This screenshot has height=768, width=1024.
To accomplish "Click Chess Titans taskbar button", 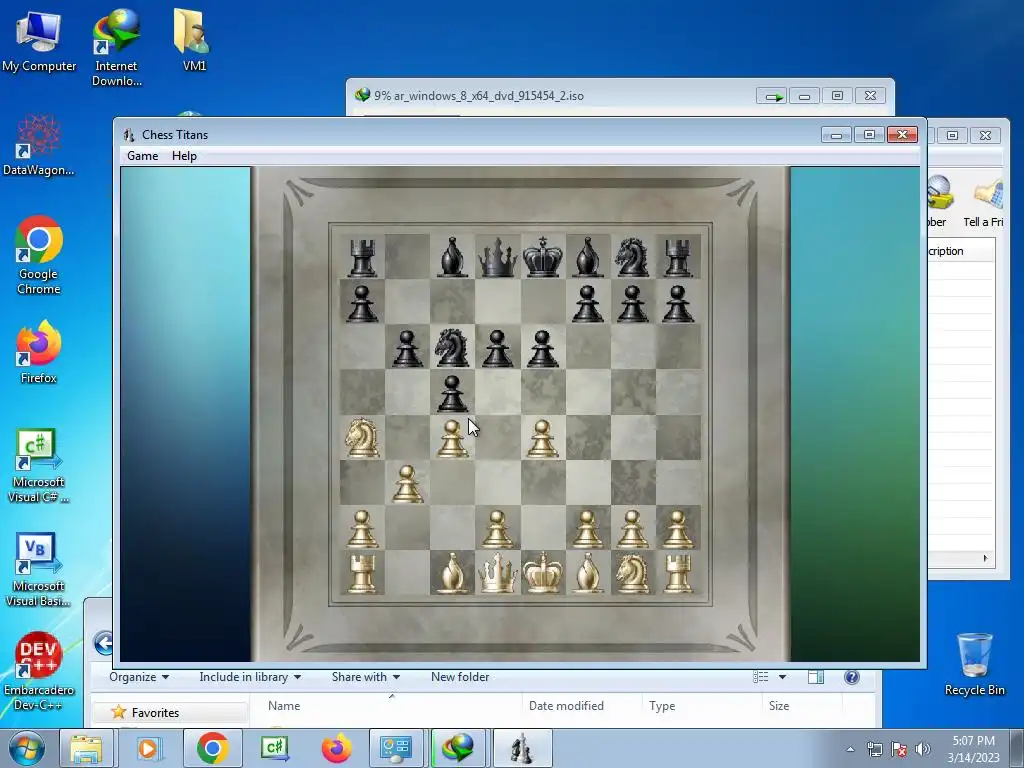I will coord(522,748).
